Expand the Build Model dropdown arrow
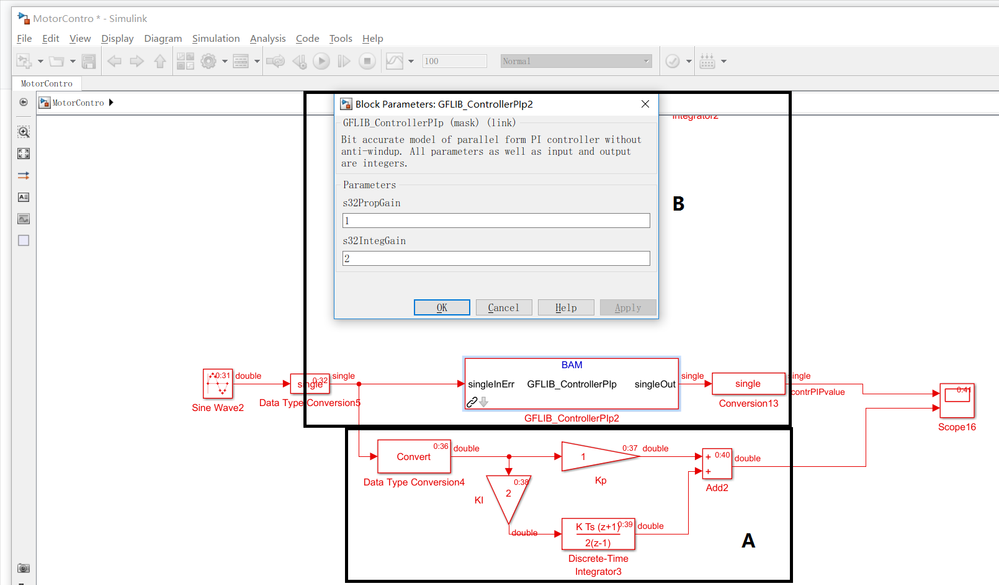999x585 pixels. point(724,61)
